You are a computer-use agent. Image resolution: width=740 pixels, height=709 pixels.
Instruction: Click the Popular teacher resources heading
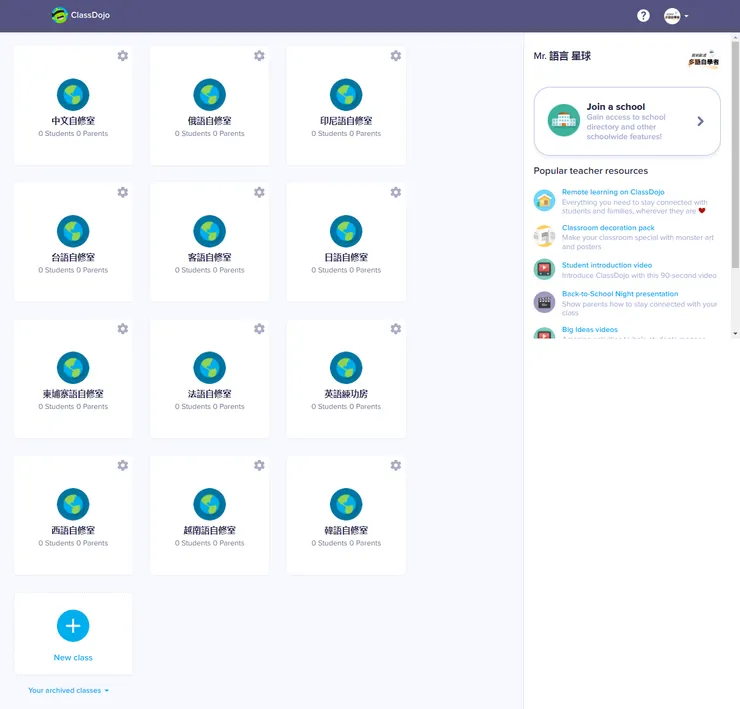click(590, 171)
